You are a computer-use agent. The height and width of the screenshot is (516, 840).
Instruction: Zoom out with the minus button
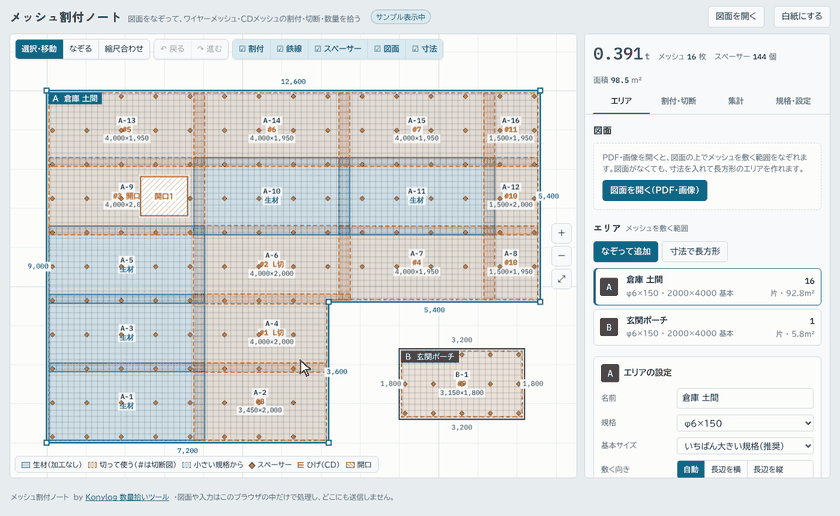click(561, 256)
